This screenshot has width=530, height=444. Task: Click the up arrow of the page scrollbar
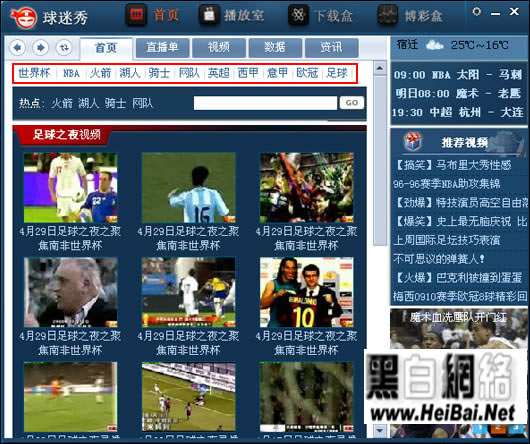click(x=380, y=68)
